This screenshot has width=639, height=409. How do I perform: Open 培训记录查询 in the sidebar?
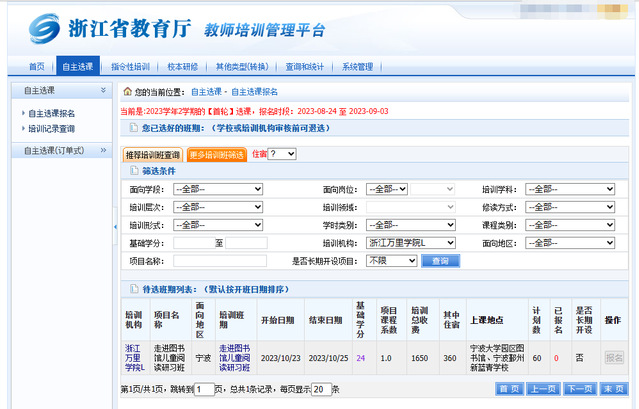(x=51, y=129)
